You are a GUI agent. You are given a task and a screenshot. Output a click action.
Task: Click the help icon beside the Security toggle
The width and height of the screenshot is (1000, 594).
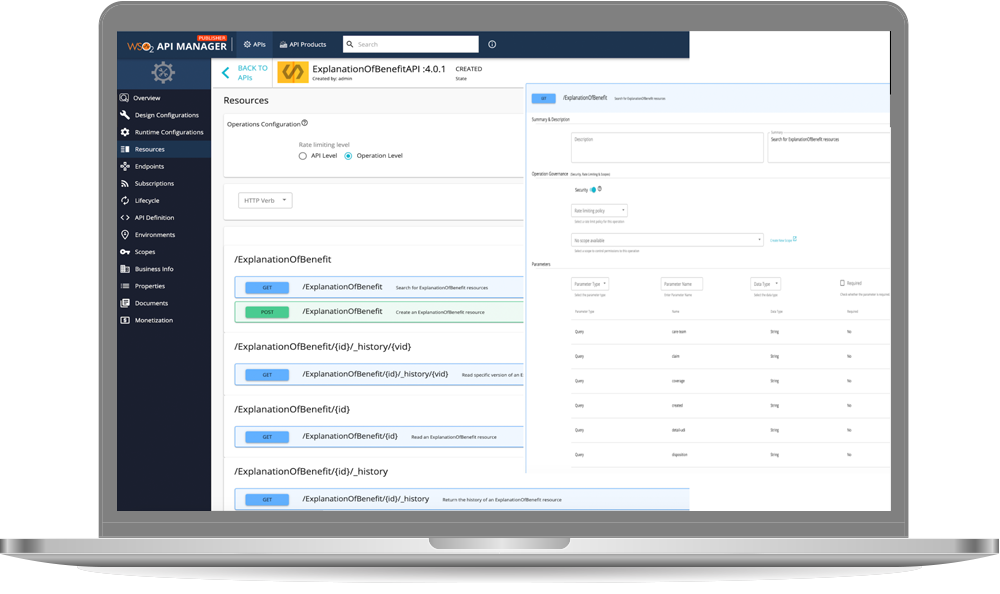click(x=599, y=189)
